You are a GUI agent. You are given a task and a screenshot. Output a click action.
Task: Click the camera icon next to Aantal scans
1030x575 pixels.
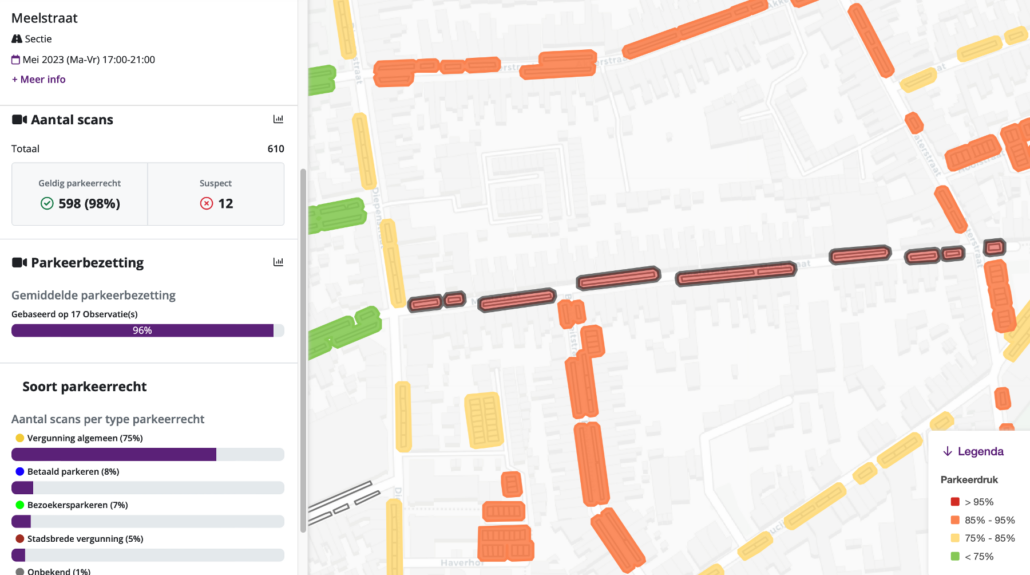tap(19, 120)
